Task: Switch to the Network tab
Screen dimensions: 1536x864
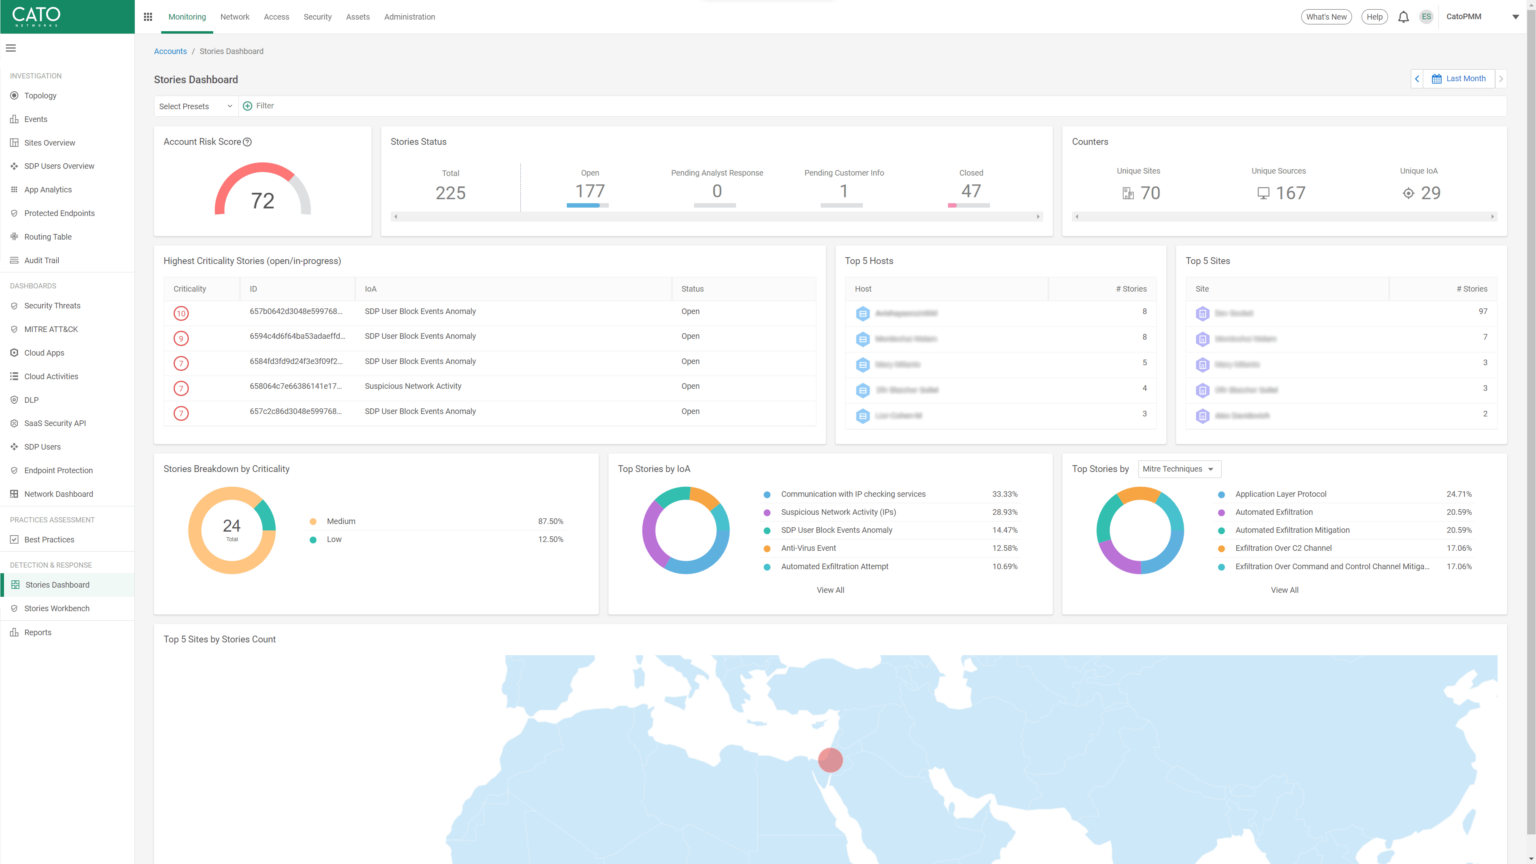Action: (x=234, y=17)
